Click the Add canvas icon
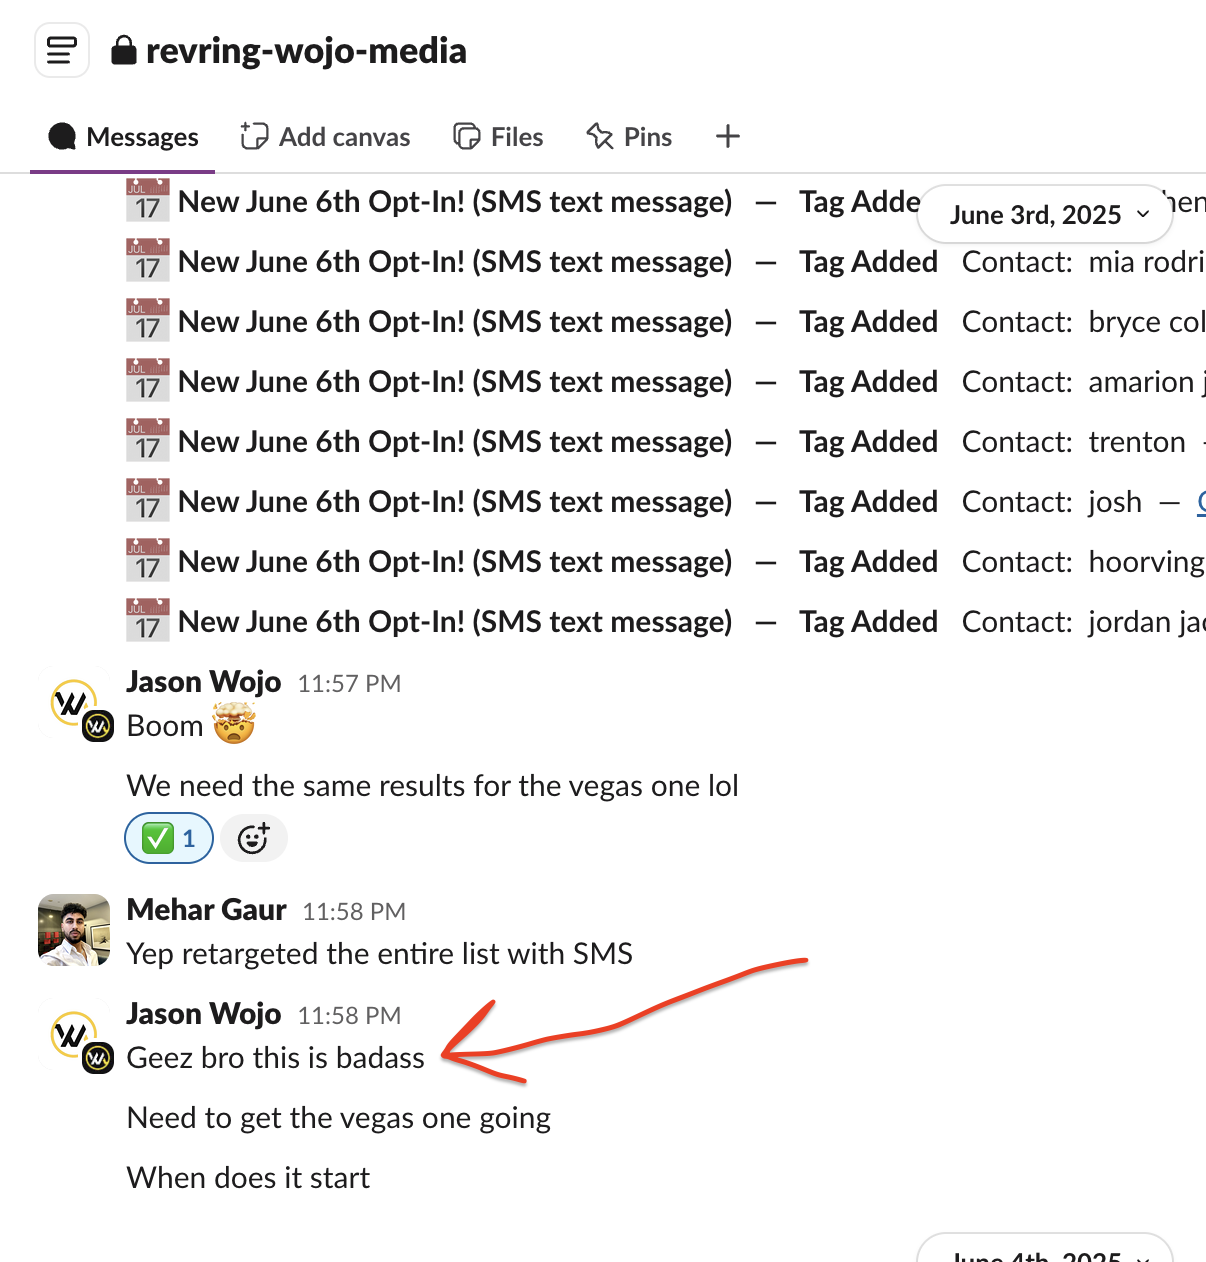 (255, 136)
